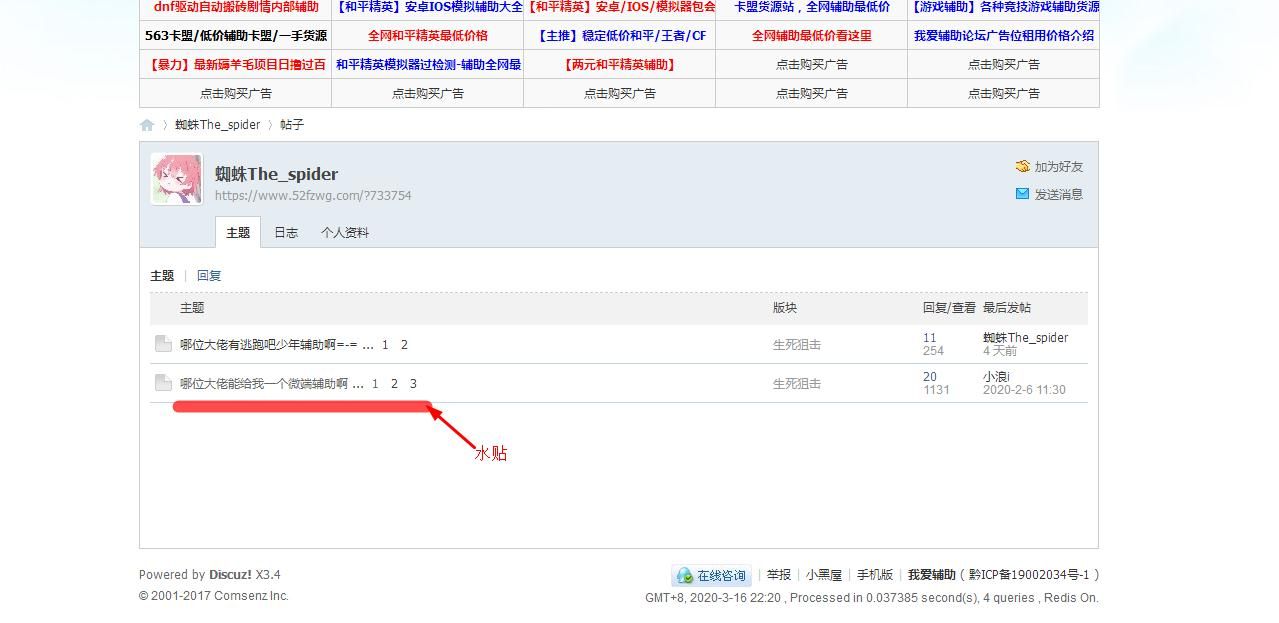Viewport: 1279px width, 623px height.
Task: Click 加为好友 link
Action: (x=1059, y=167)
